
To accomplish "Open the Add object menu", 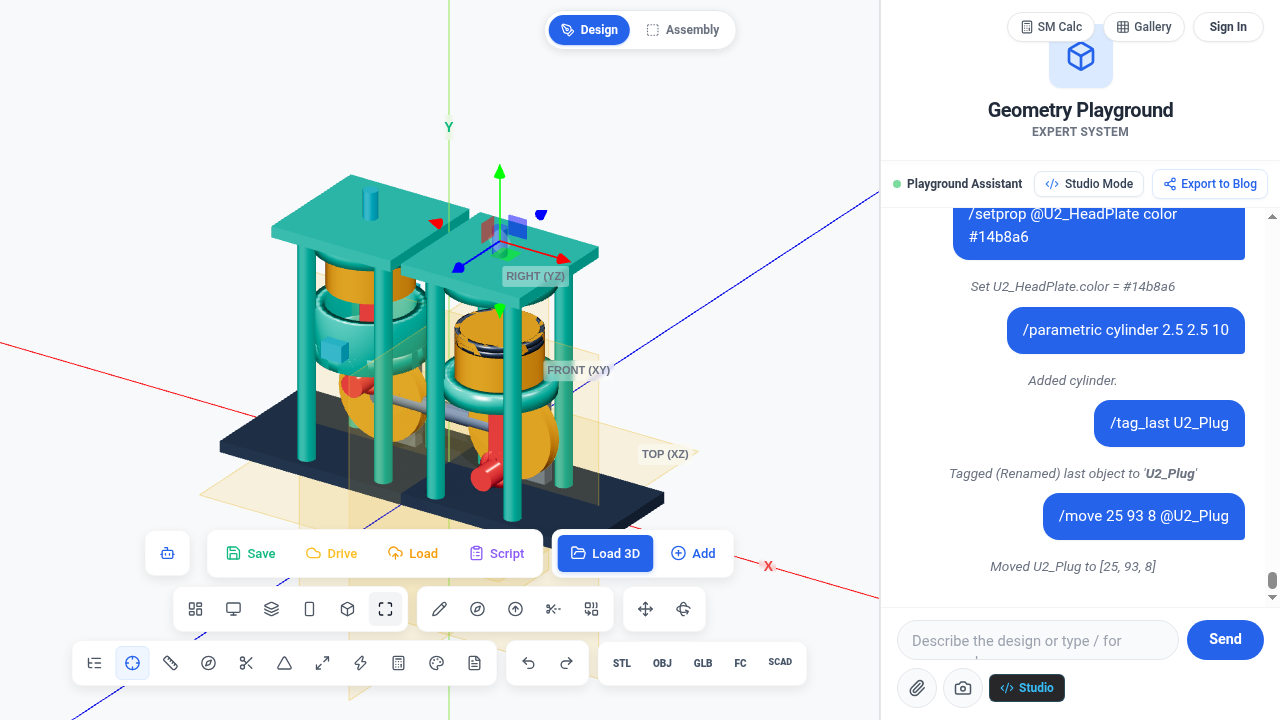I will (x=693, y=553).
